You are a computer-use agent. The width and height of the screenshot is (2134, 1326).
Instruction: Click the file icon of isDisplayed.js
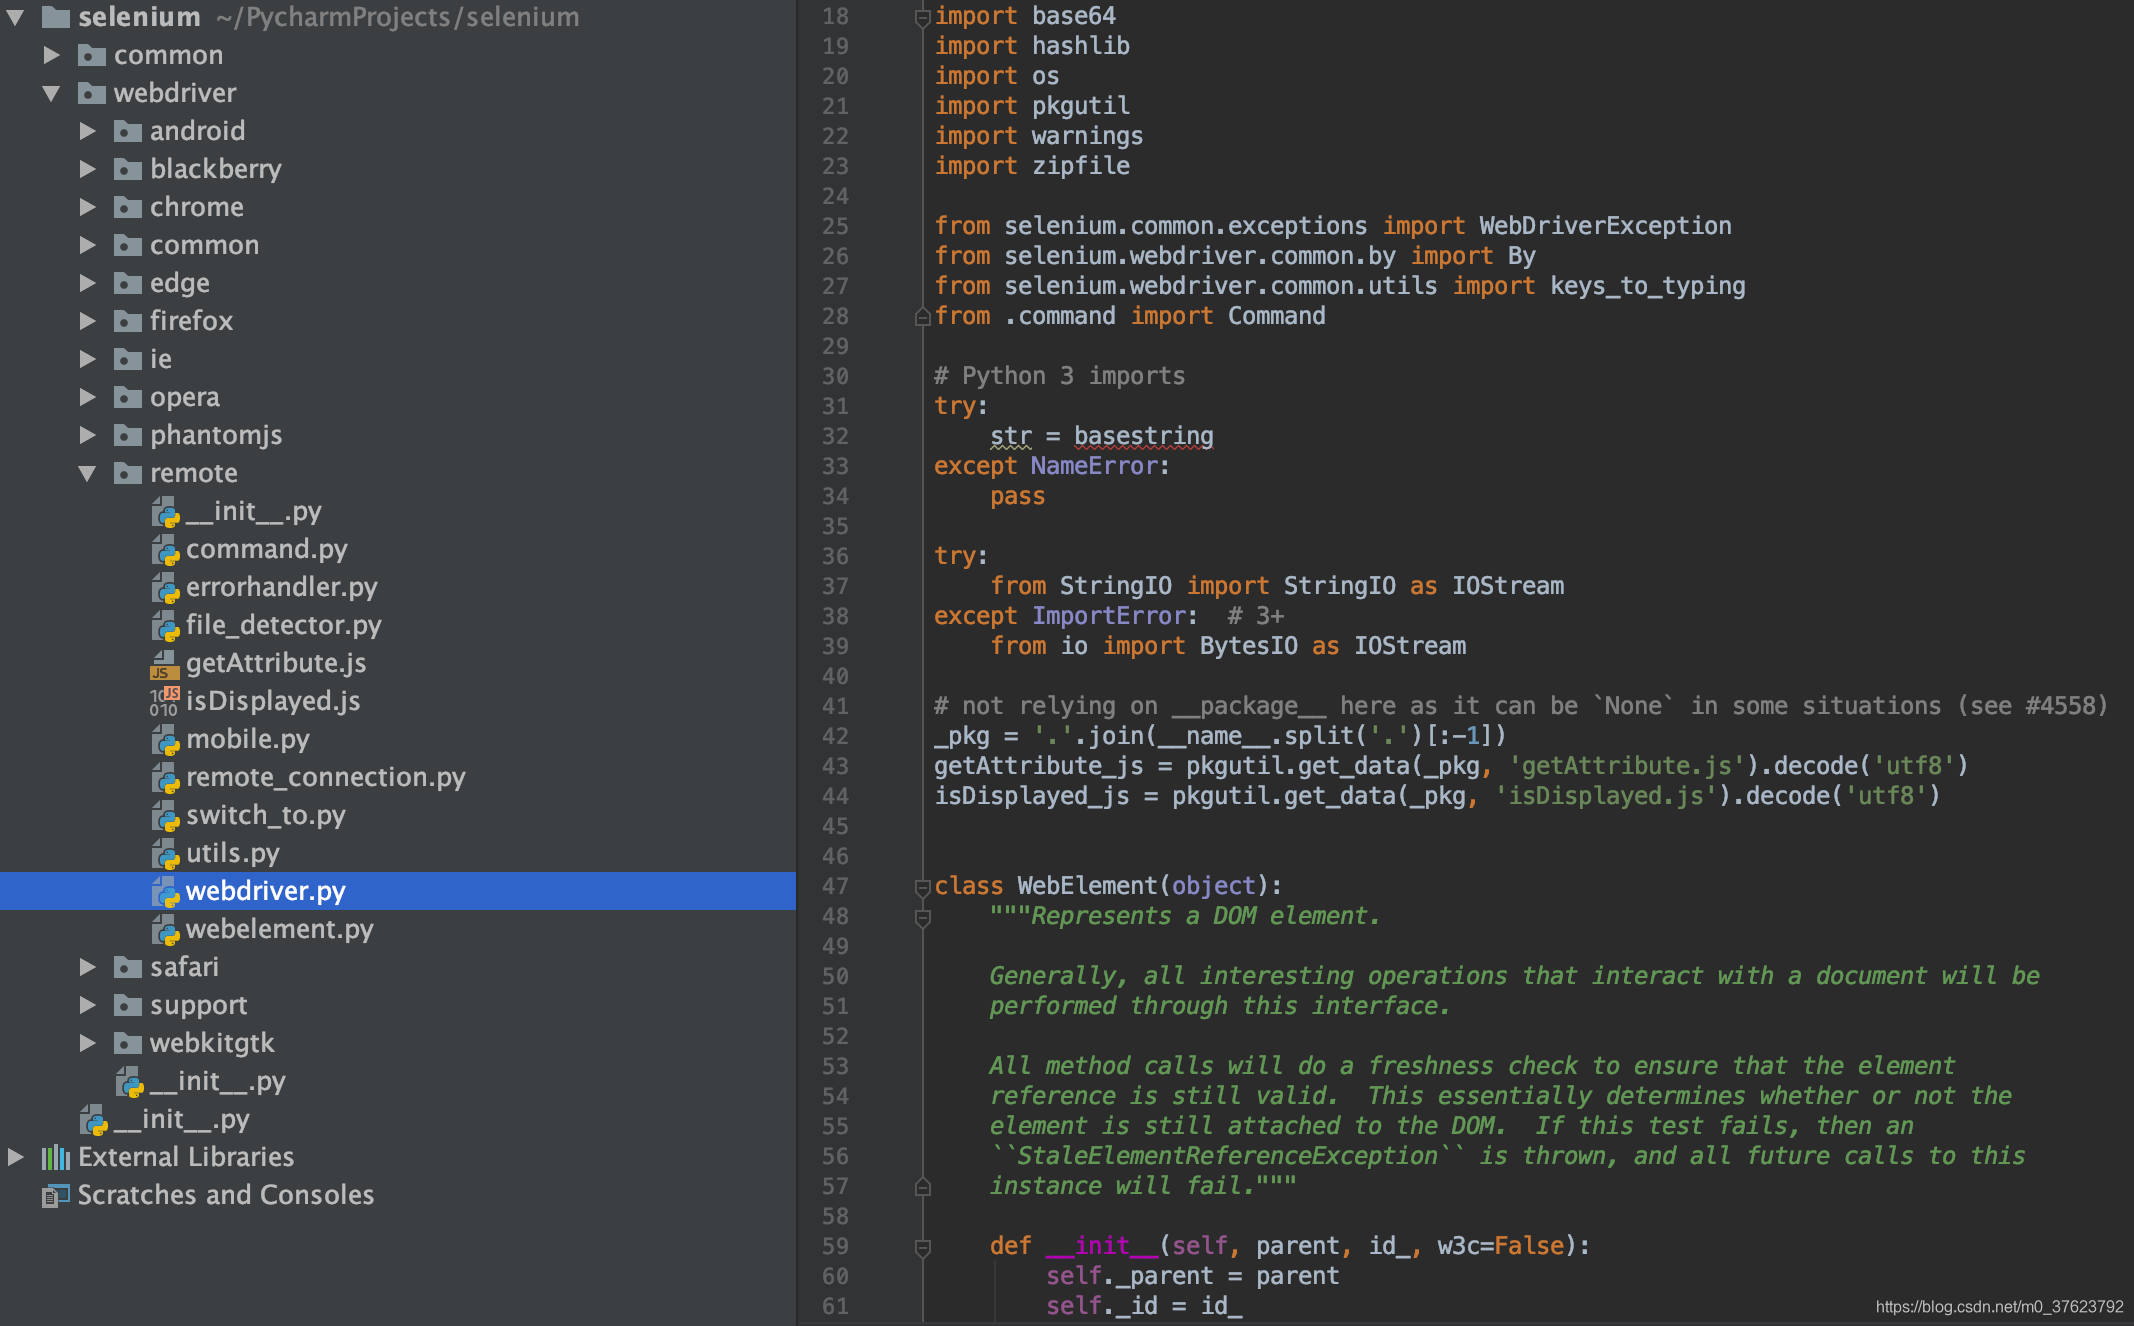tap(165, 702)
